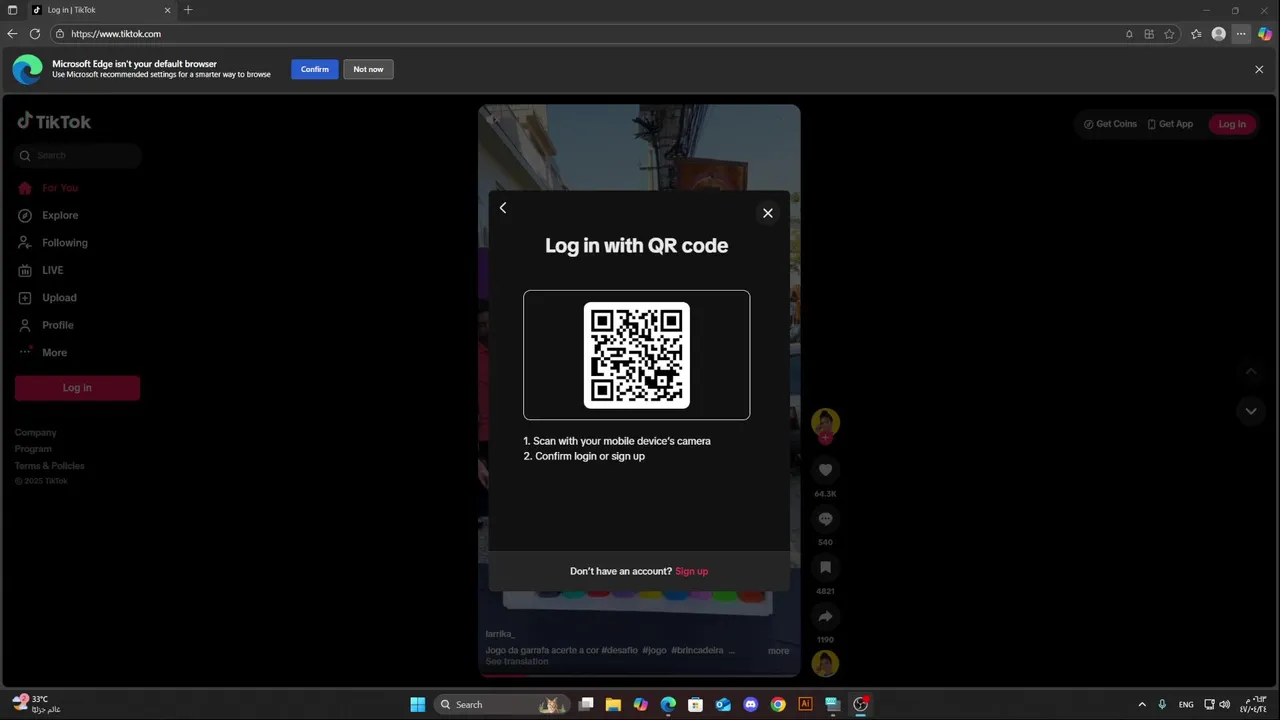Open Edge Settings and more menu
This screenshot has height=720, width=1280.
(1241, 34)
